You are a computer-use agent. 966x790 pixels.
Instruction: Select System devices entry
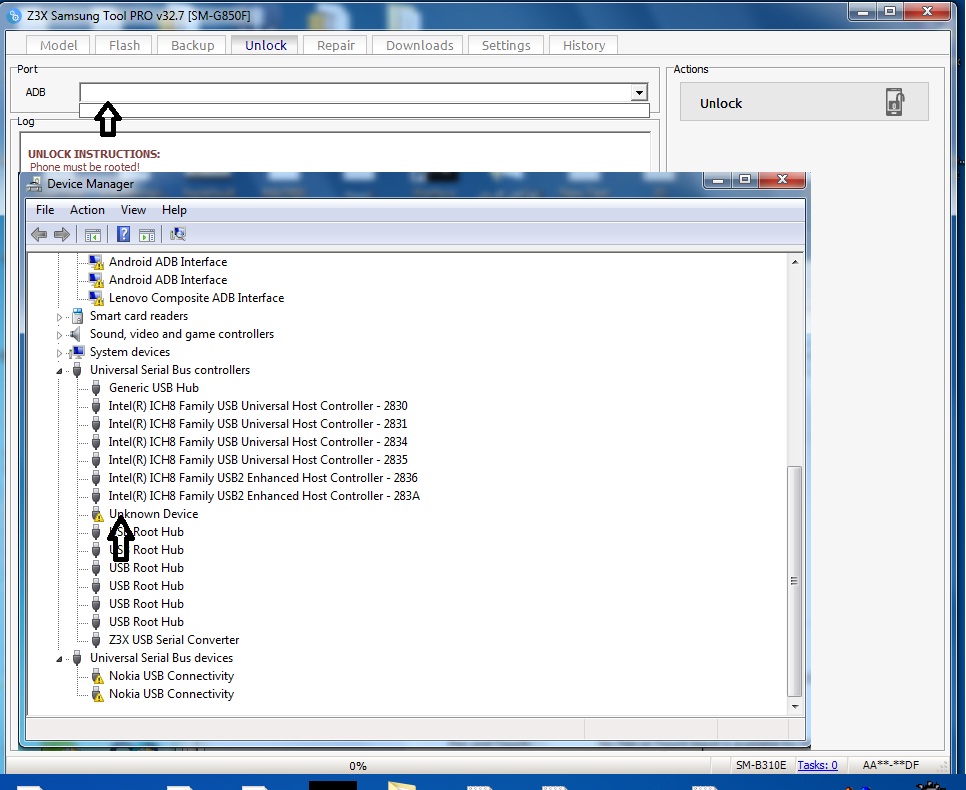click(x=130, y=352)
